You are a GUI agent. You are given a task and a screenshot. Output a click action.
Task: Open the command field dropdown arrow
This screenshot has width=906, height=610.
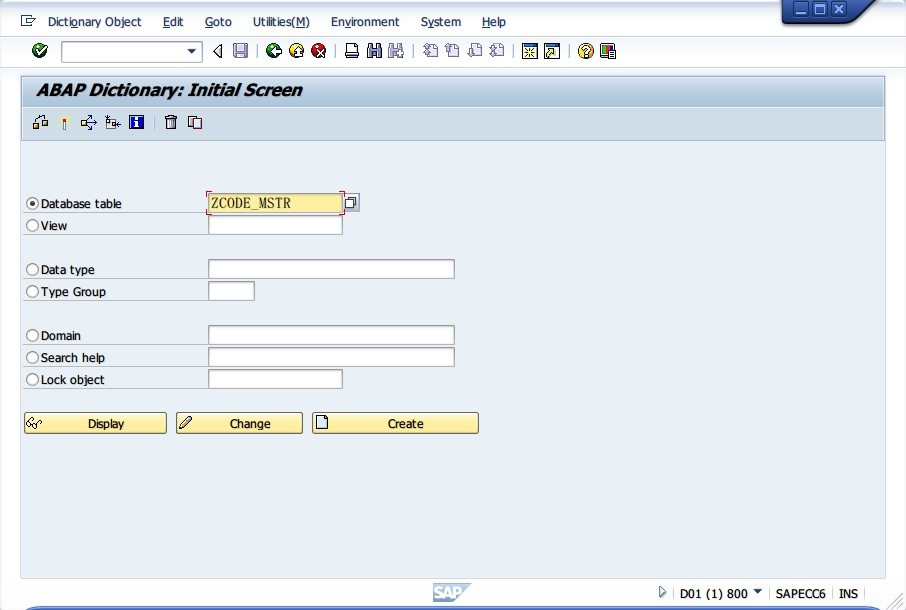tap(192, 51)
